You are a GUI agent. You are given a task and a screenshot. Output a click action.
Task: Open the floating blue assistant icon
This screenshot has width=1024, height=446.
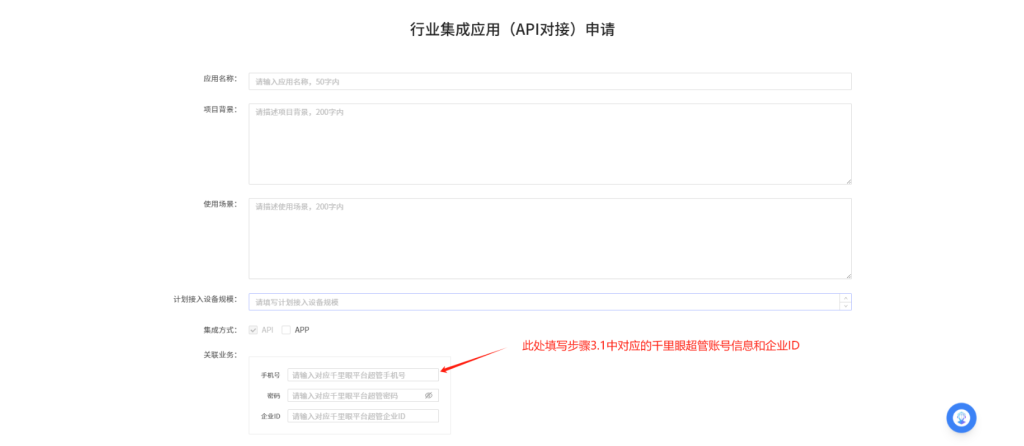[x=961, y=418]
